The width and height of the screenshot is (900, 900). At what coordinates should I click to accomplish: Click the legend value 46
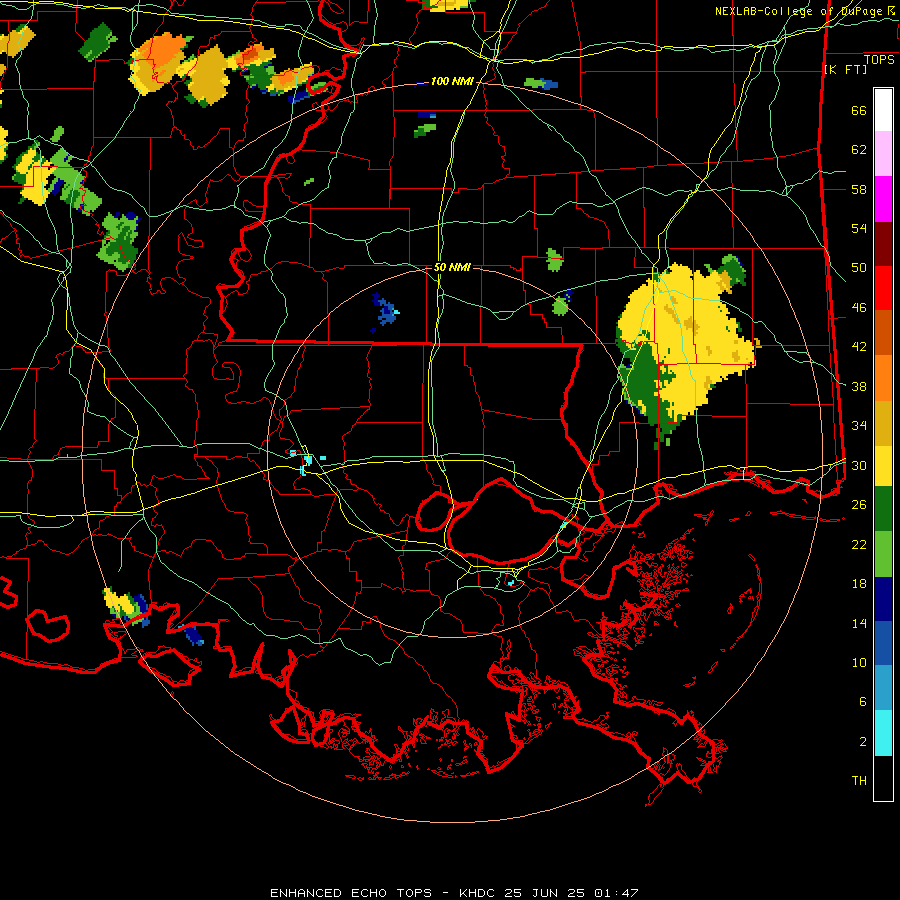tap(859, 308)
